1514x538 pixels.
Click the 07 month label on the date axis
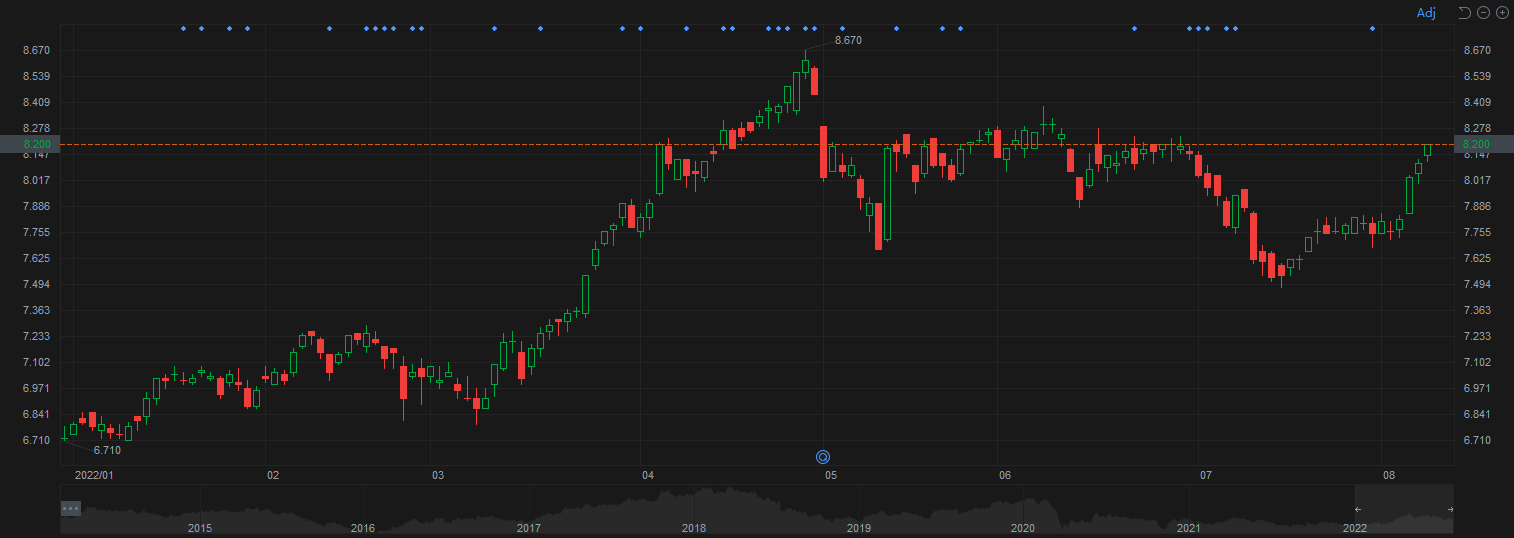(x=1206, y=475)
